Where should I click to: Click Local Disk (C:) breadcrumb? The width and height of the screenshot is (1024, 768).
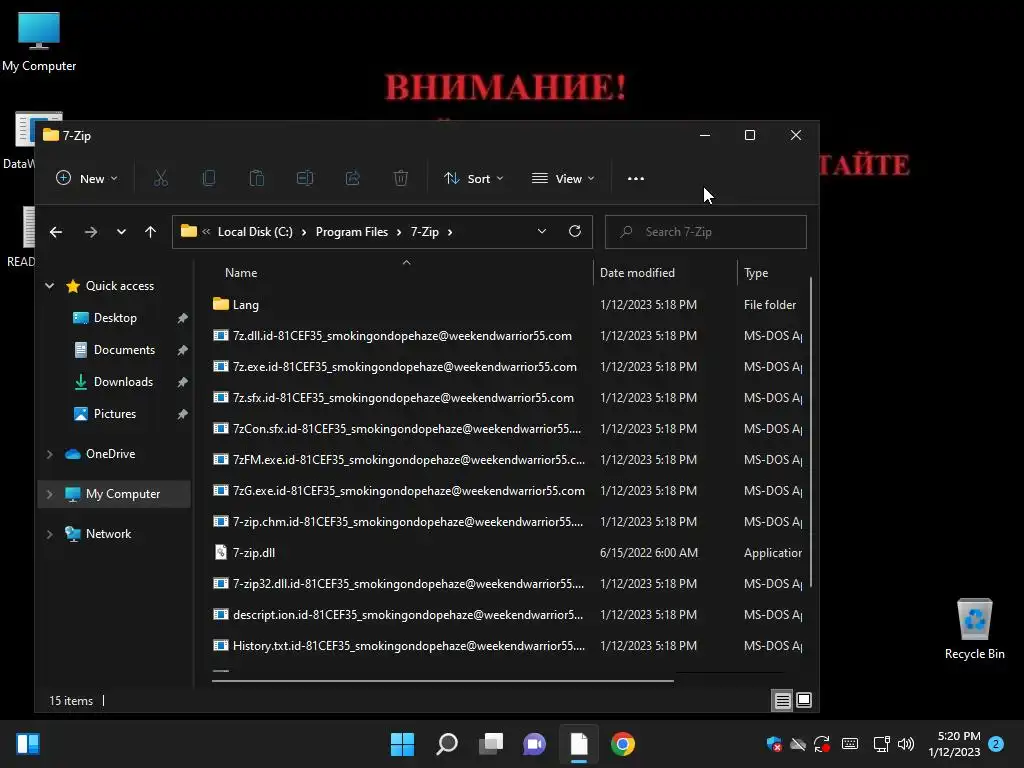[255, 232]
